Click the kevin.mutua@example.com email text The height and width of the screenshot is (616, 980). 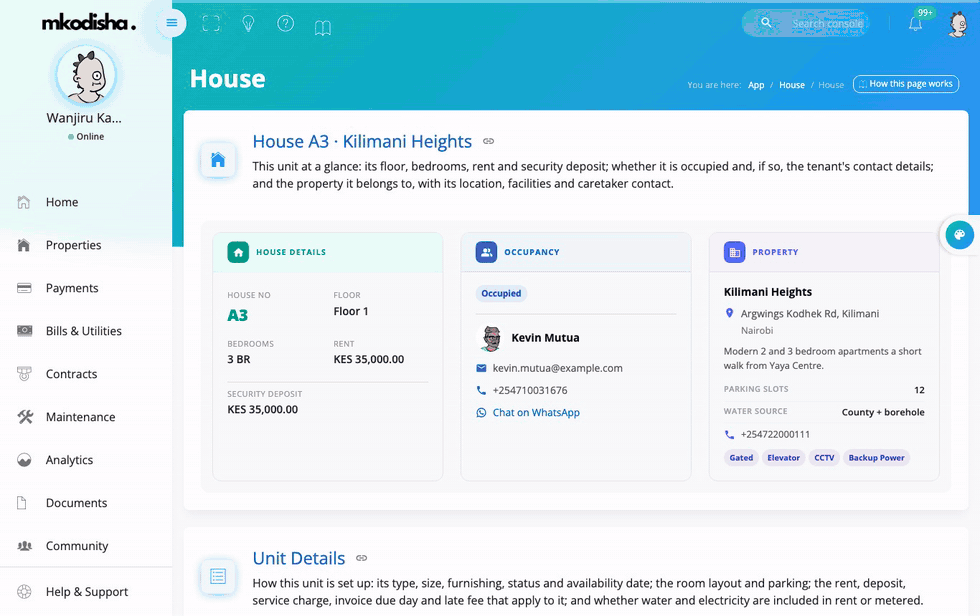[558, 368]
